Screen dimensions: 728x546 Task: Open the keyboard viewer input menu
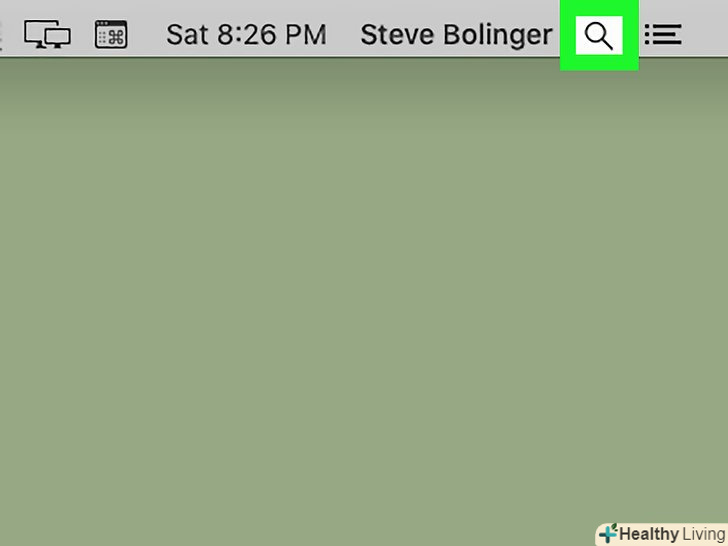point(111,34)
